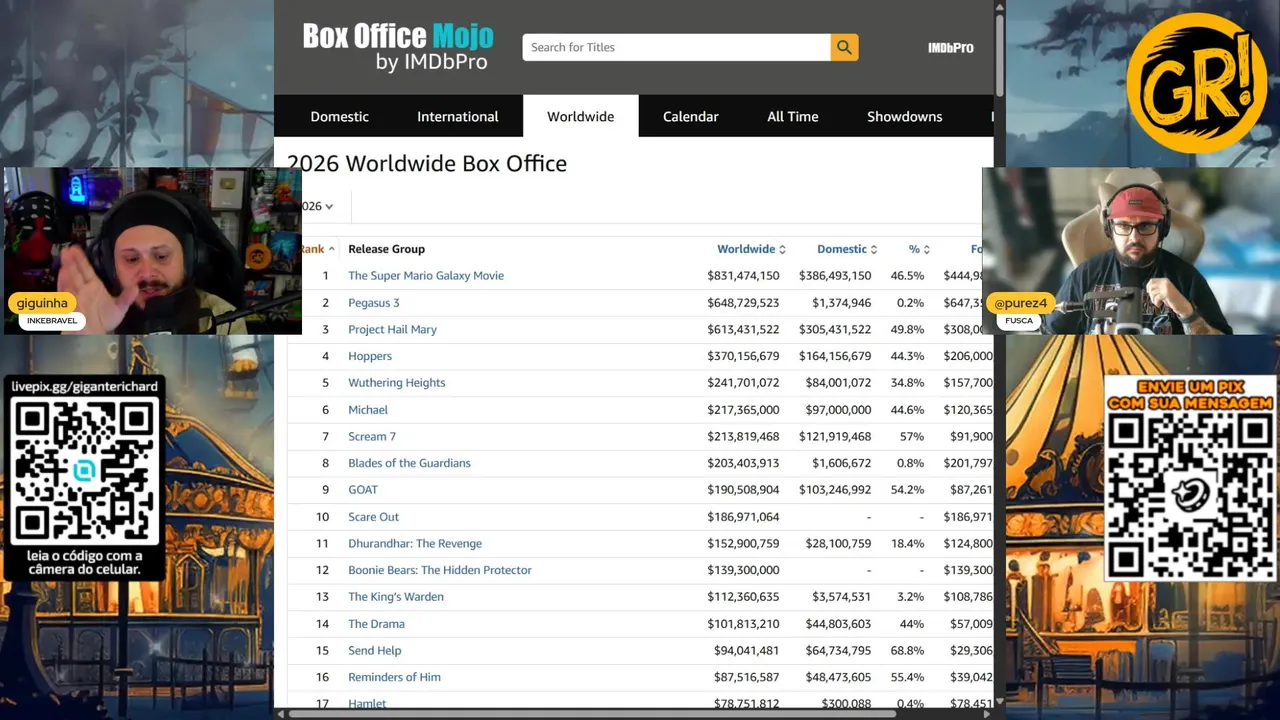The image size is (1280, 720).
Task: Click the 'Envie um Pix' QR code
Action: tap(1190, 494)
